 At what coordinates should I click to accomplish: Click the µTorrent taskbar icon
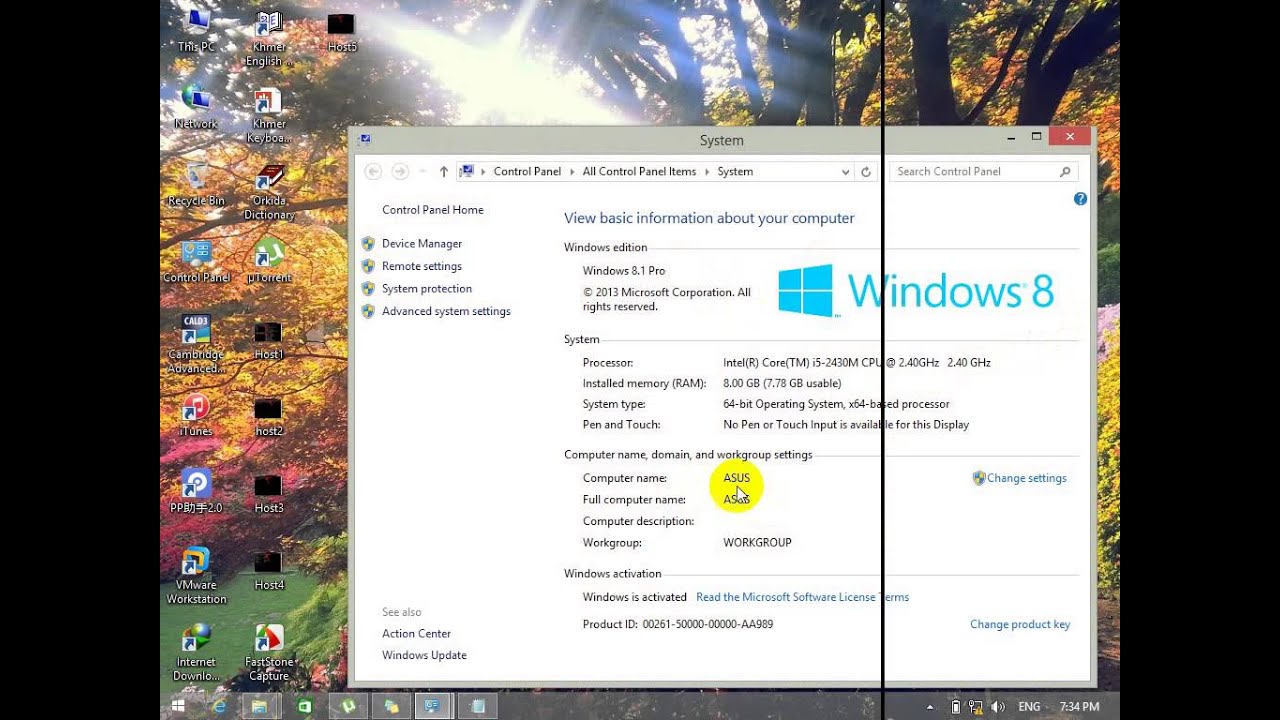point(349,706)
